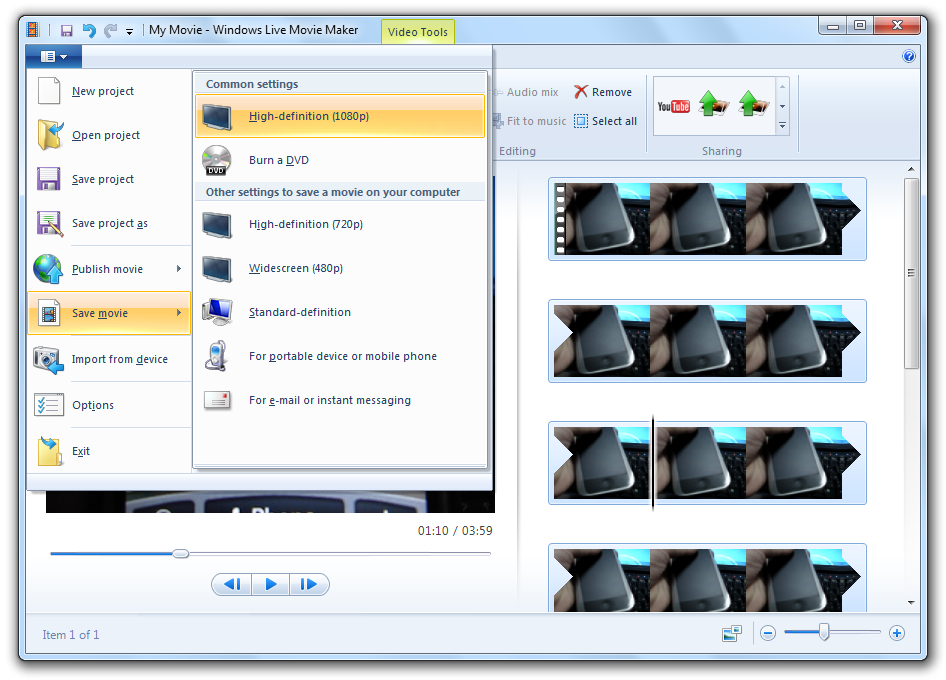Screen dimensions: 946x680
Task: Select the third clip row with playhead
Action: click(x=707, y=463)
